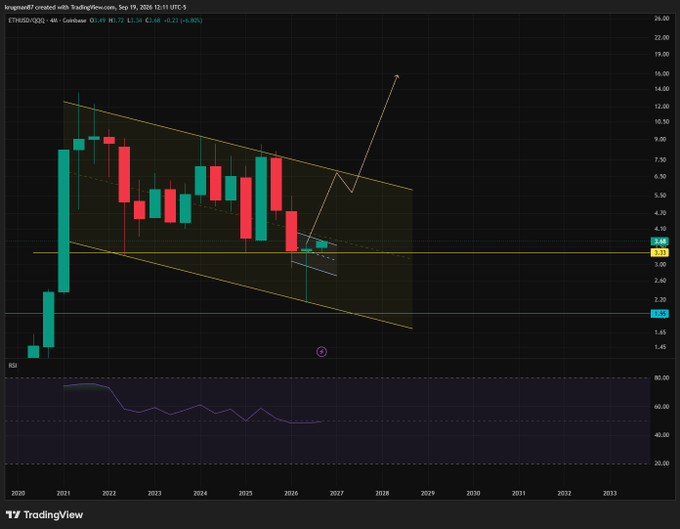The width and height of the screenshot is (680, 529).
Task: Click the TradingView logo at bottom left
Action: (x=44, y=515)
